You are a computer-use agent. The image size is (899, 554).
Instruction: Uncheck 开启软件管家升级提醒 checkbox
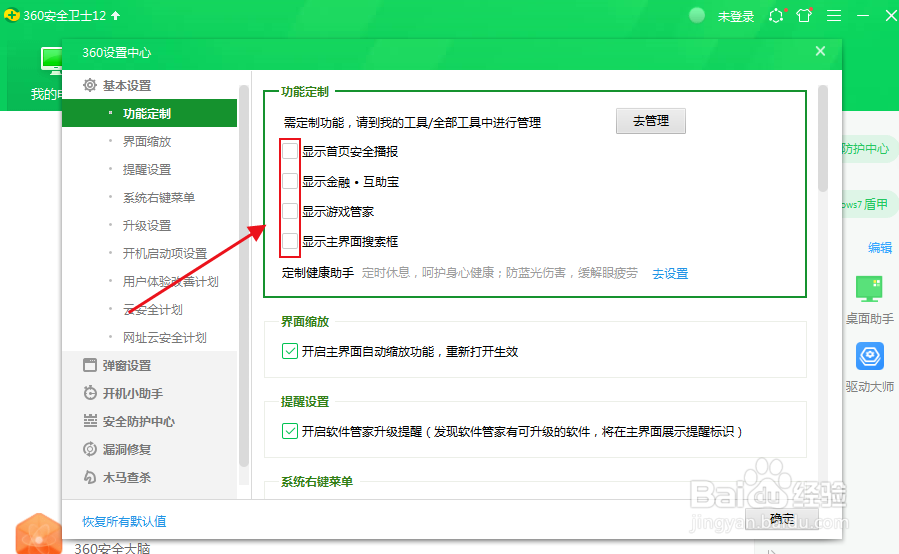[290, 431]
